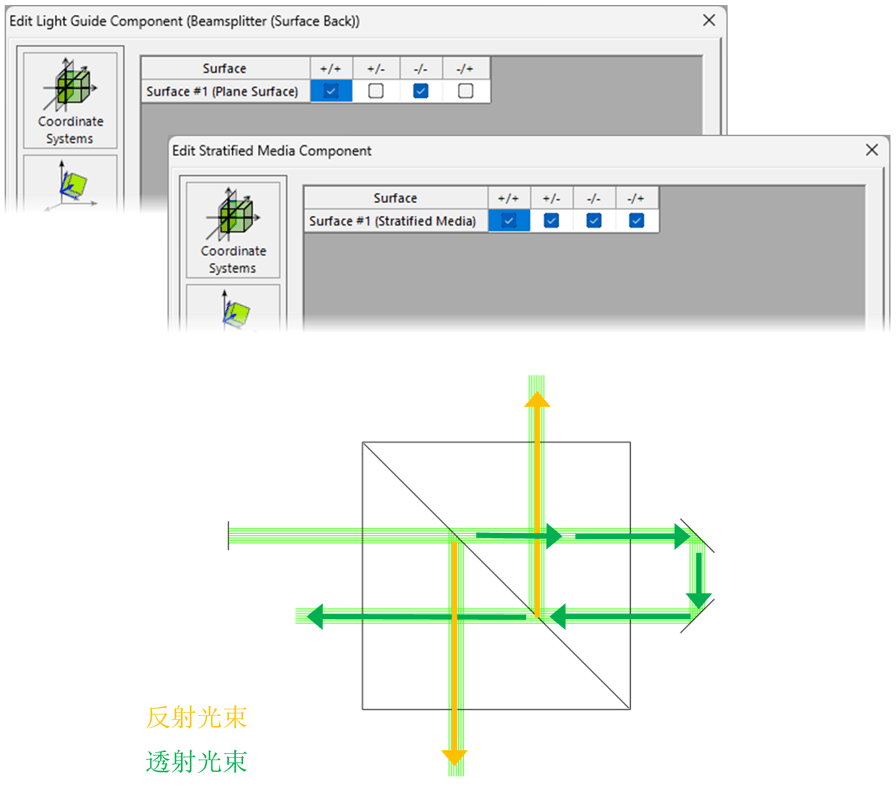Image resolution: width=896 pixels, height=788 pixels.
Task: Click Surface column header in Light Guide table
Action: [x=224, y=68]
